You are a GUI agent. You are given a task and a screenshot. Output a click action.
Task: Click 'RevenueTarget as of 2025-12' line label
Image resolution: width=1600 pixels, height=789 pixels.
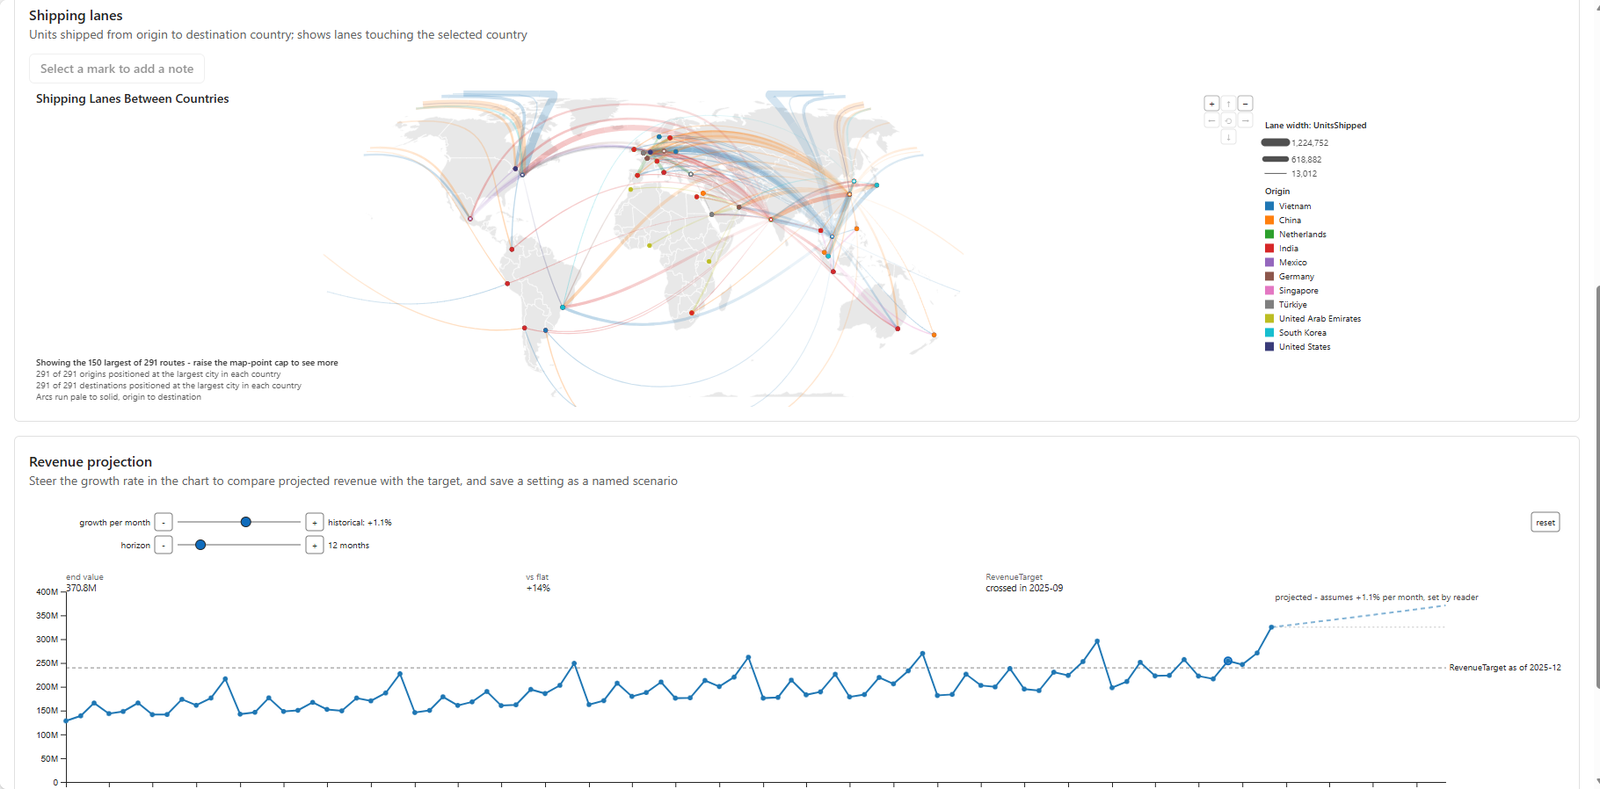pyautogui.click(x=1505, y=668)
